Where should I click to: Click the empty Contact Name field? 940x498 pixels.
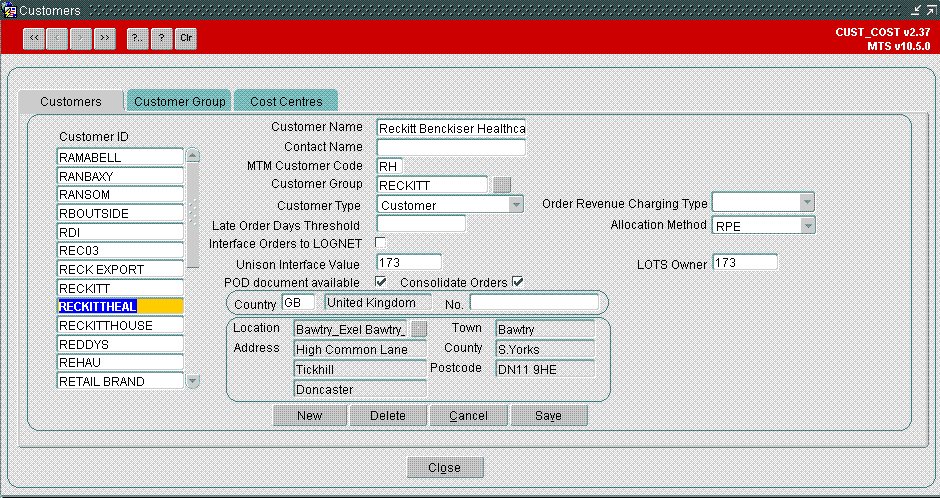click(451, 147)
